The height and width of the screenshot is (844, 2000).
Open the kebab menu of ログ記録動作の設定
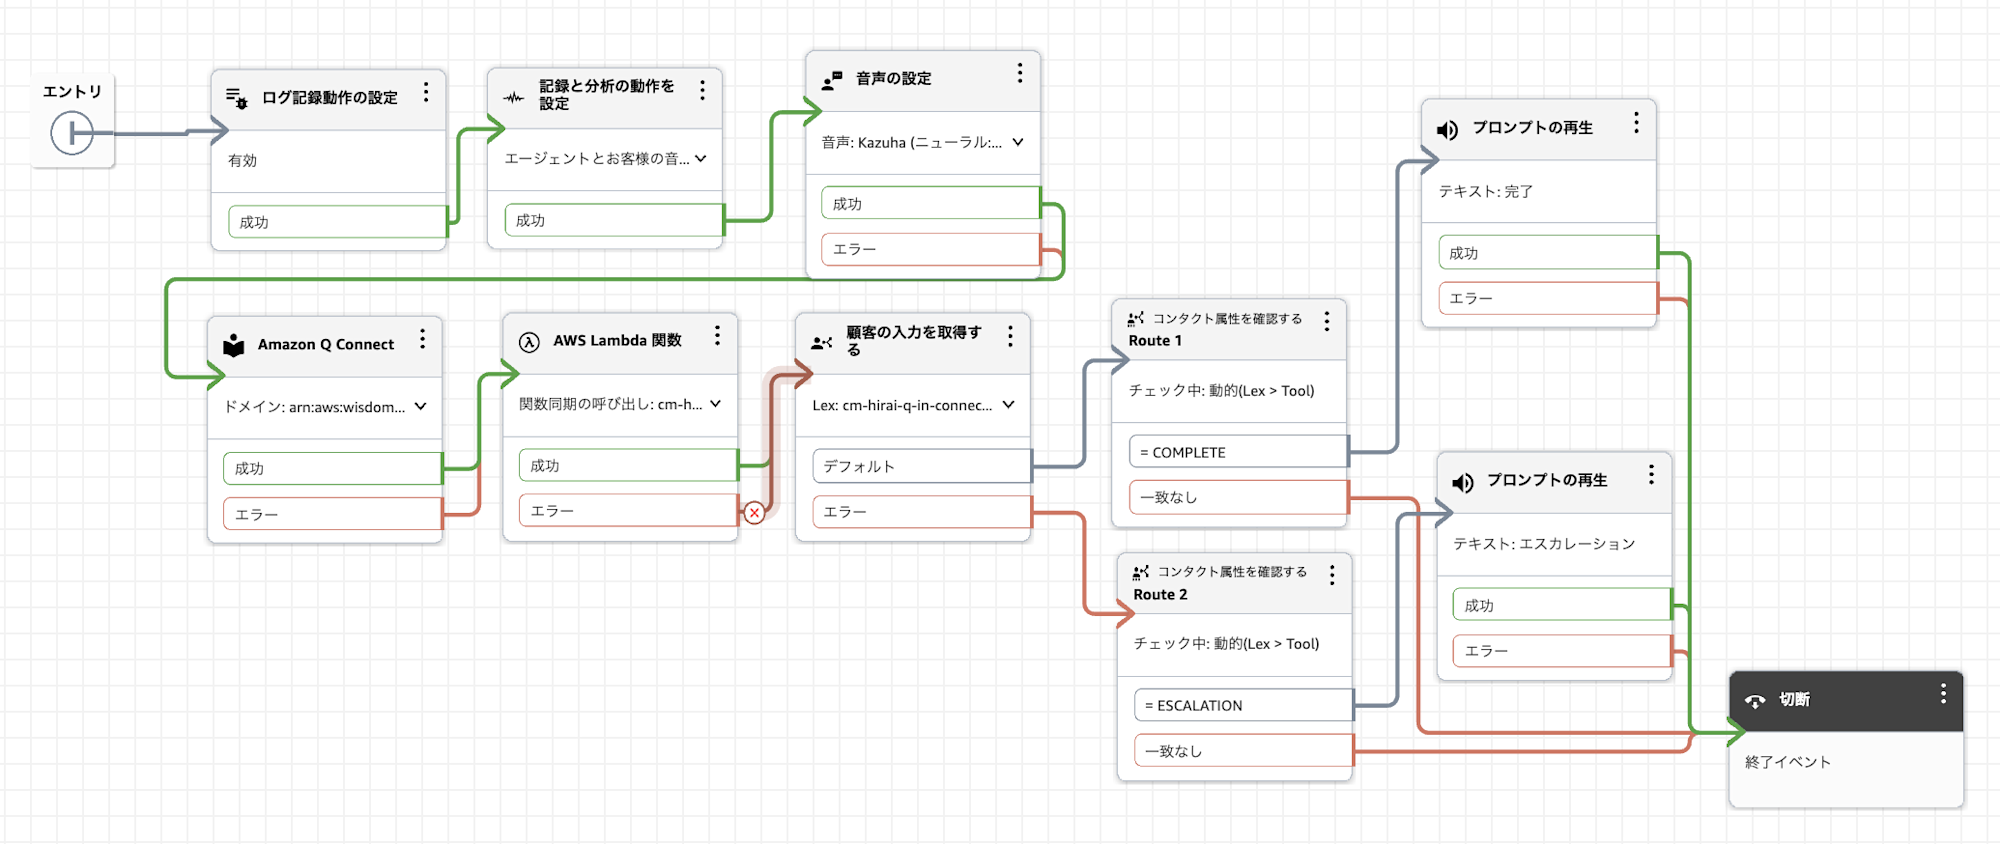click(426, 92)
